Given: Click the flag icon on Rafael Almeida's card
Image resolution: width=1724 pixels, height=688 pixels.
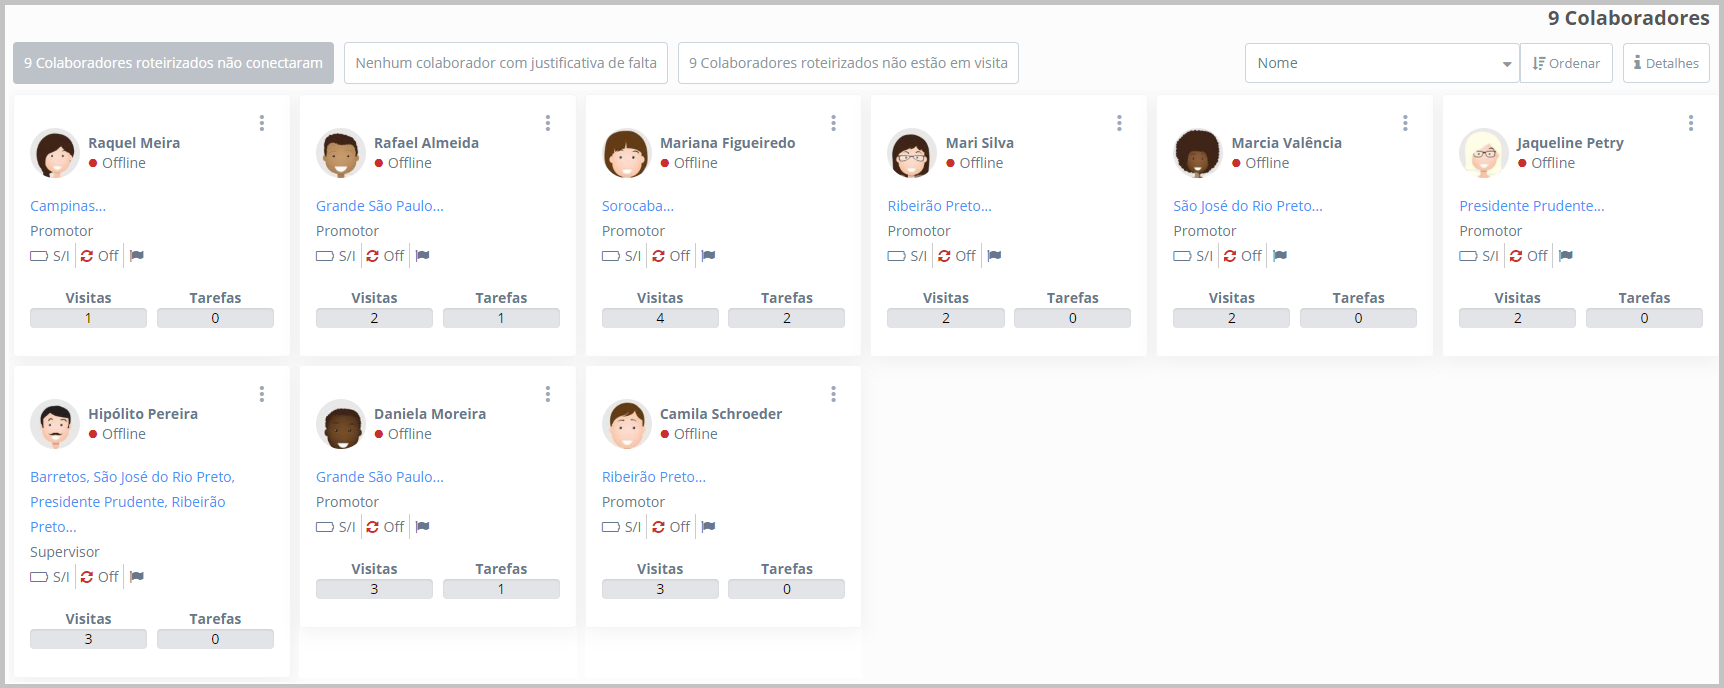Looking at the screenshot, I should 423,256.
